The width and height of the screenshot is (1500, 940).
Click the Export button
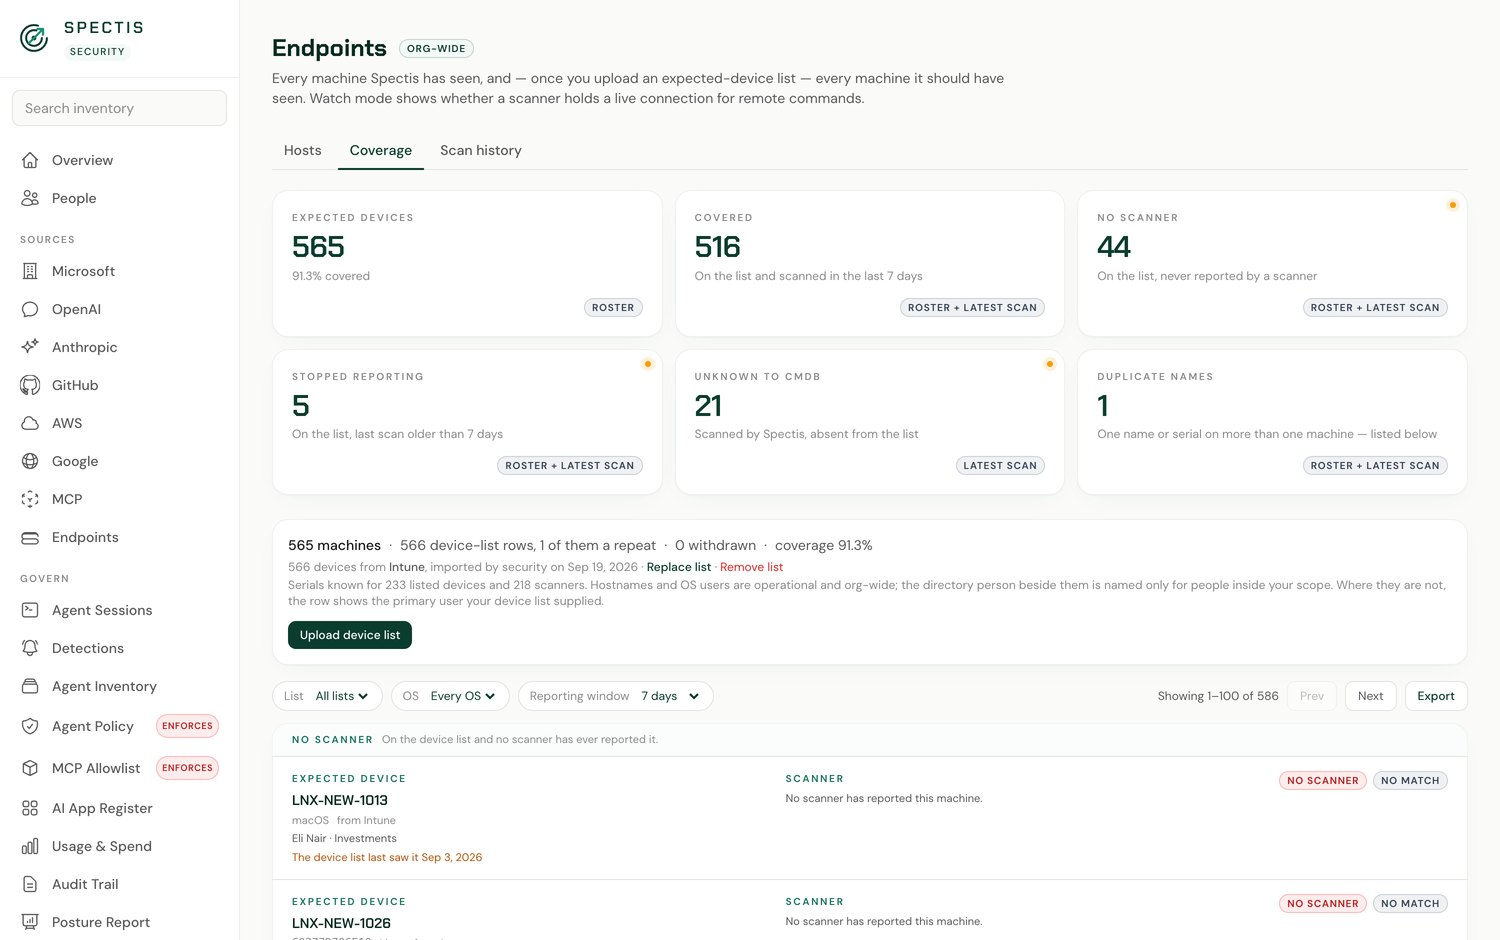click(1436, 696)
